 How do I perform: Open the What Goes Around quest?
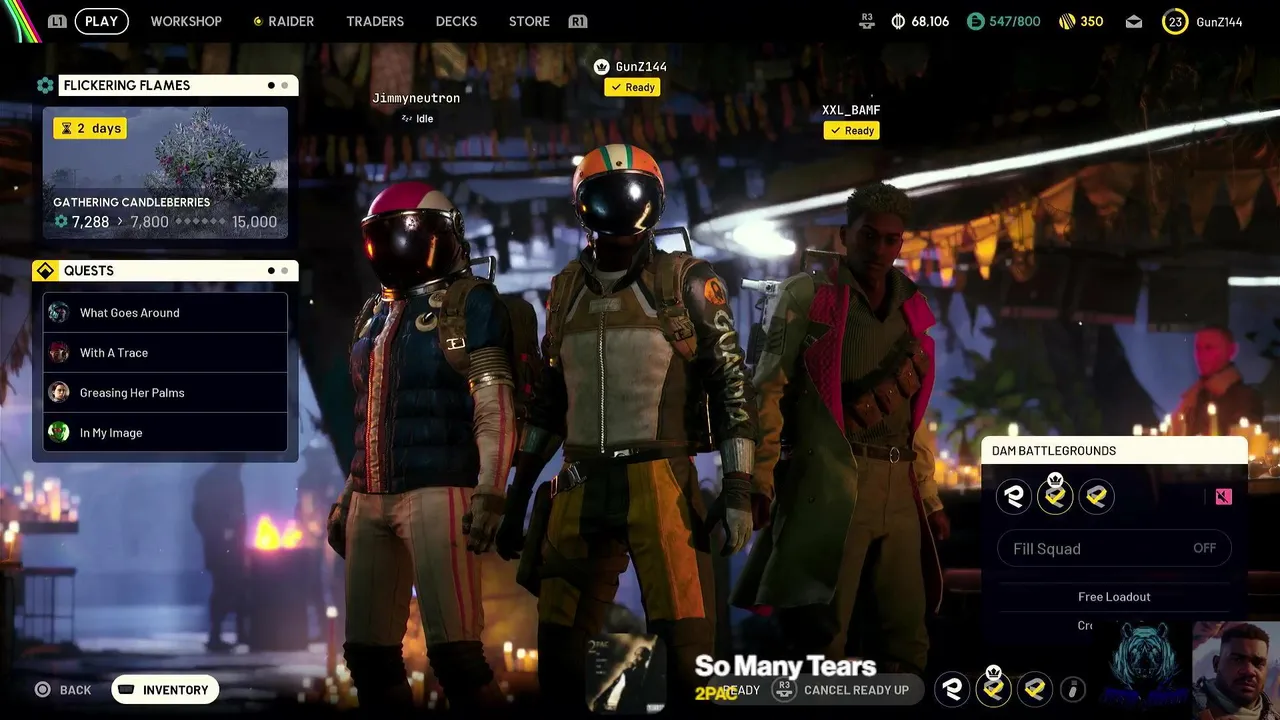click(x=165, y=313)
